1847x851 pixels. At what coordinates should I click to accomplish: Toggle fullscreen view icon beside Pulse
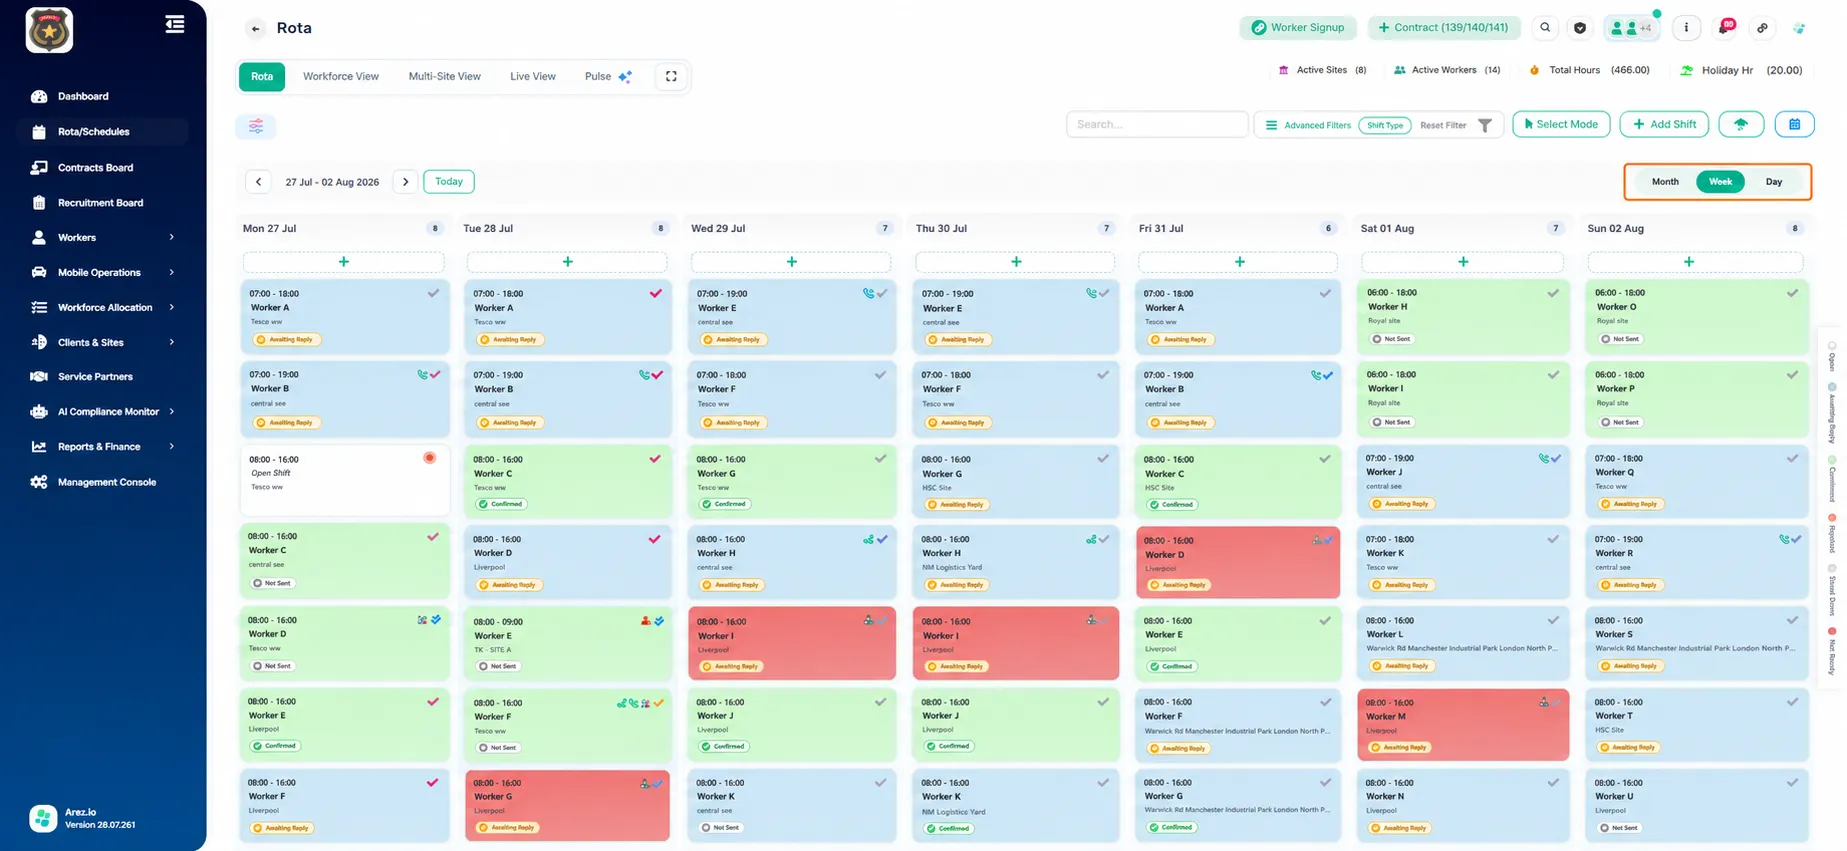(x=671, y=76)
